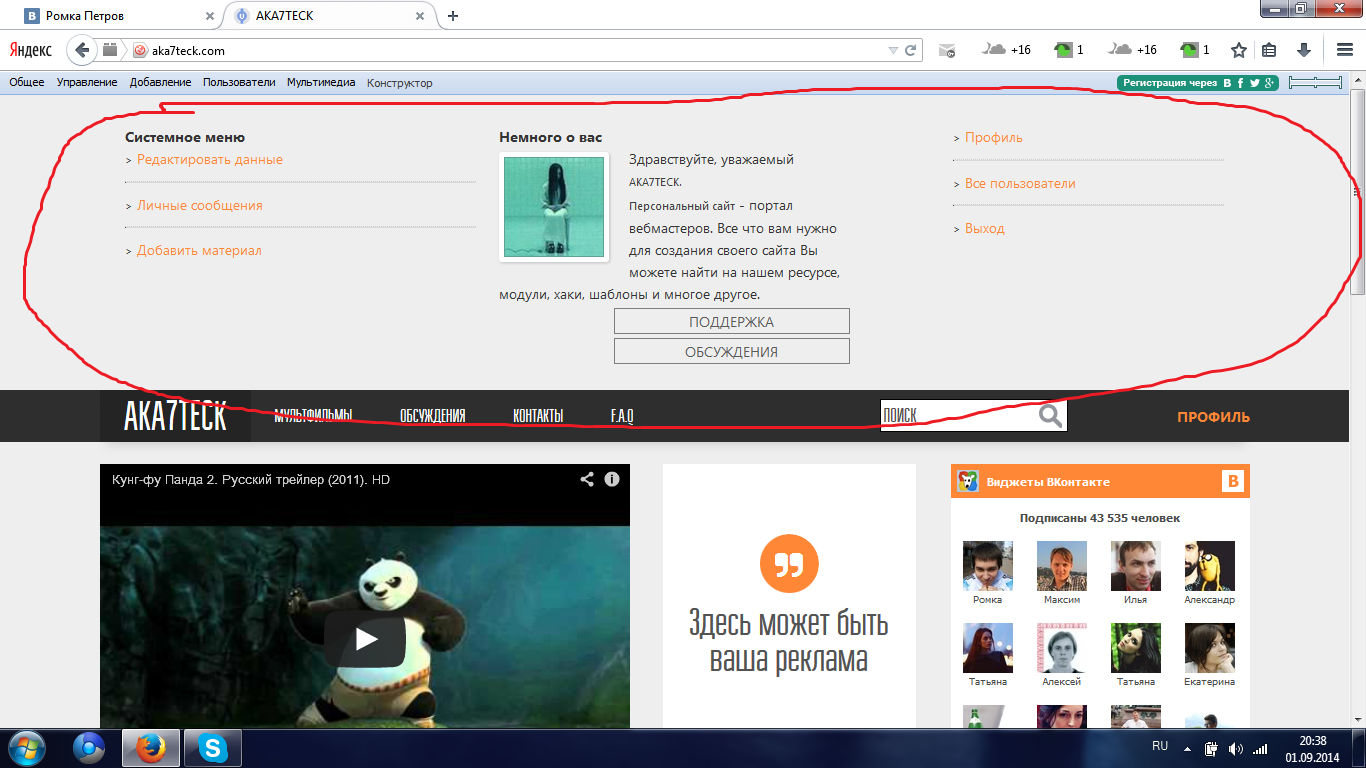The height and width of the screenshot is (768, 1366).
Task: Switch to the Ромка Петров tab
Action: click(118, 16)
